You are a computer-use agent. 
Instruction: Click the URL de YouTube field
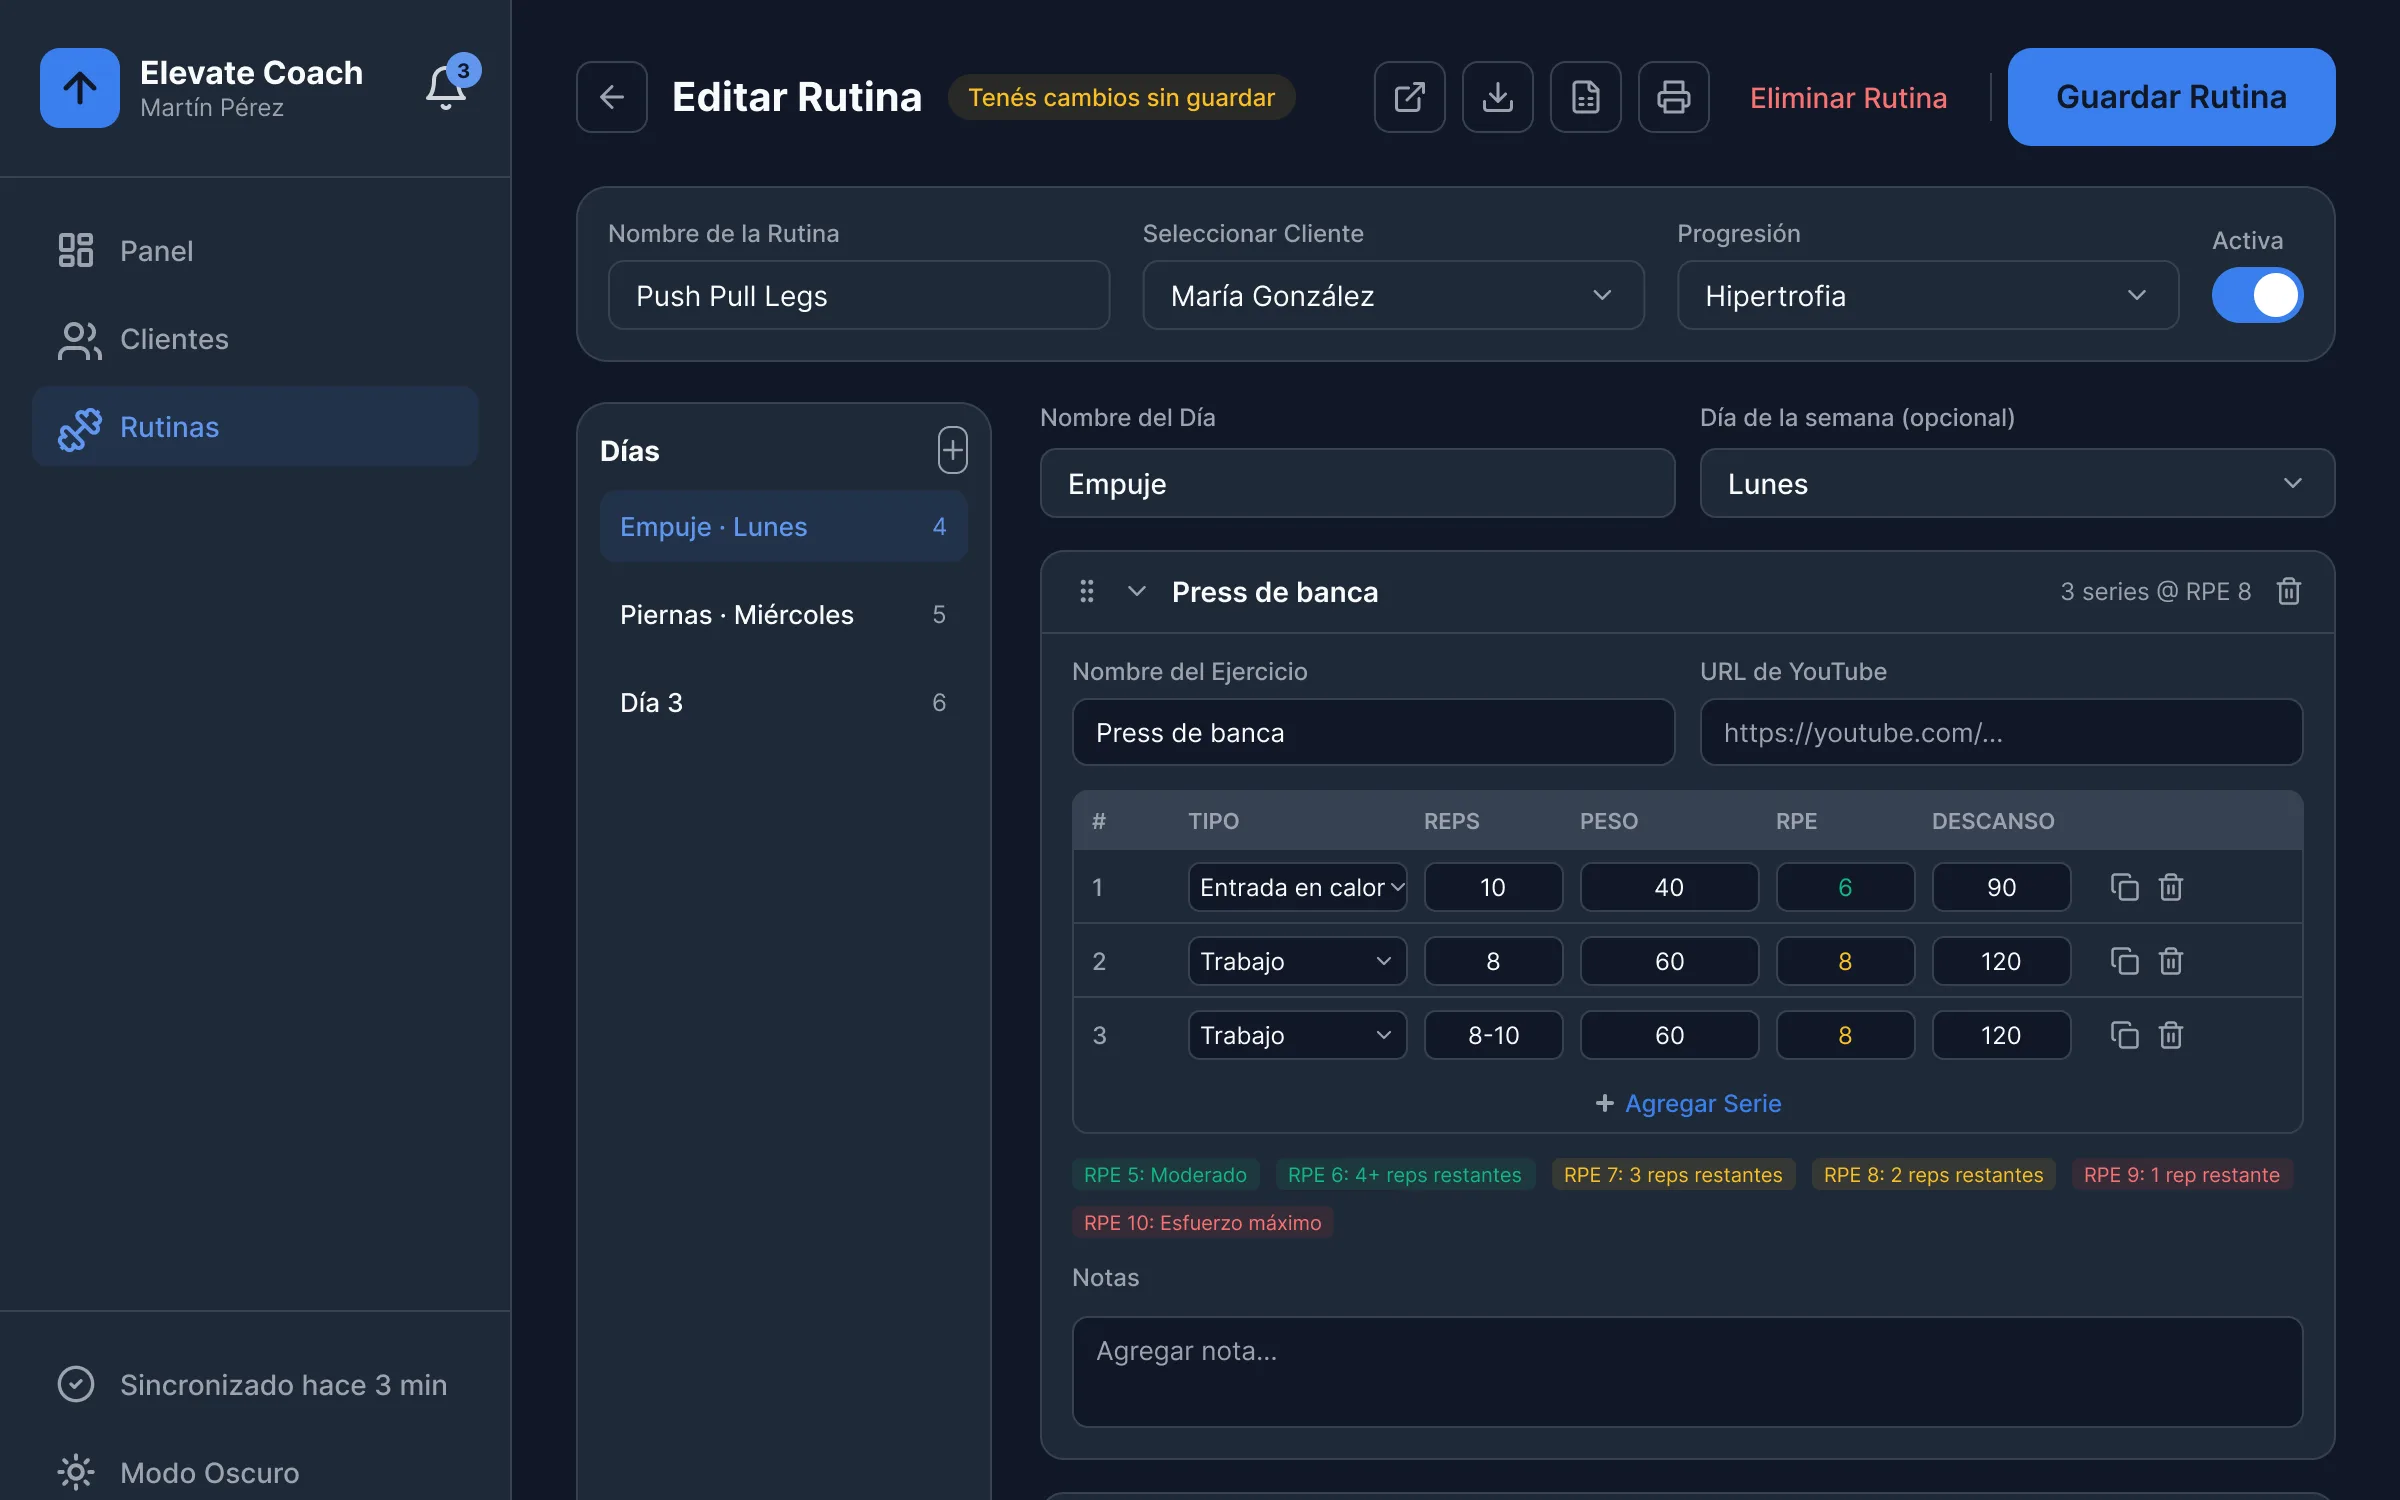(2001, 732)
